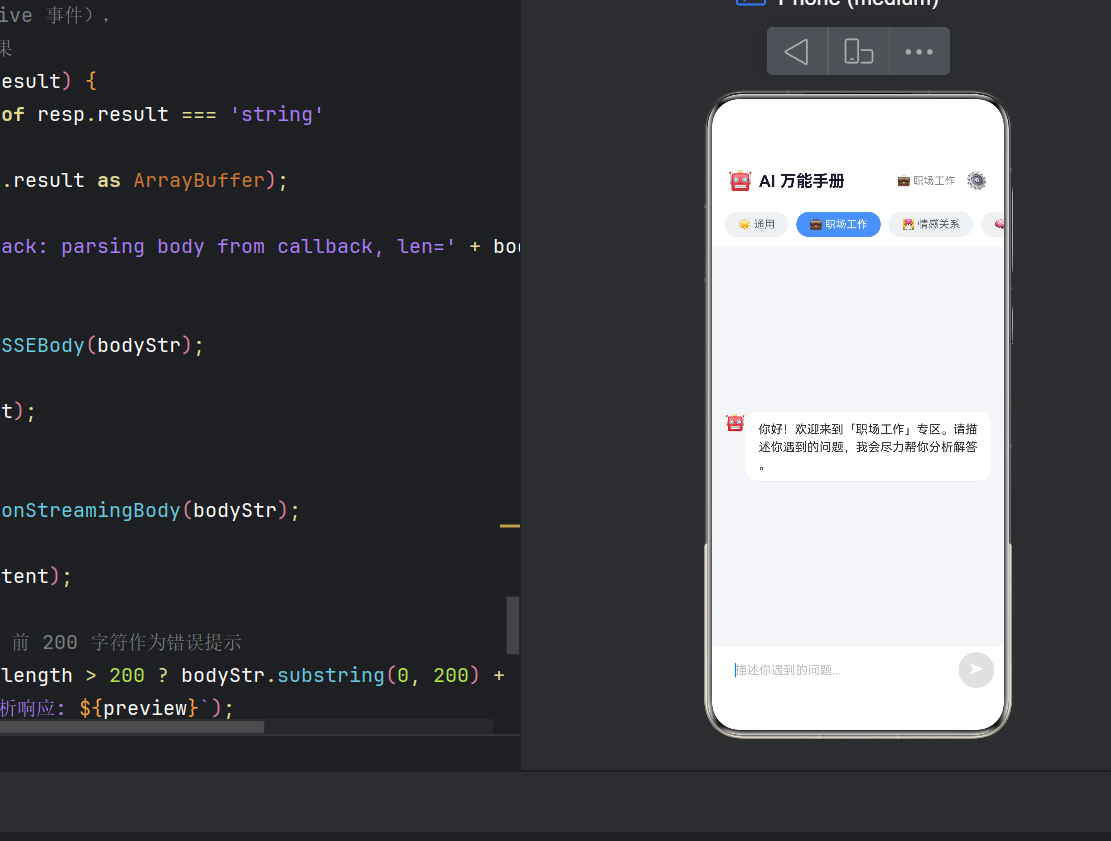The height and width of the screenshot is (841, 1111).
Task: Click the yellow warning marker in editor gutter
Action: [510, 526]
